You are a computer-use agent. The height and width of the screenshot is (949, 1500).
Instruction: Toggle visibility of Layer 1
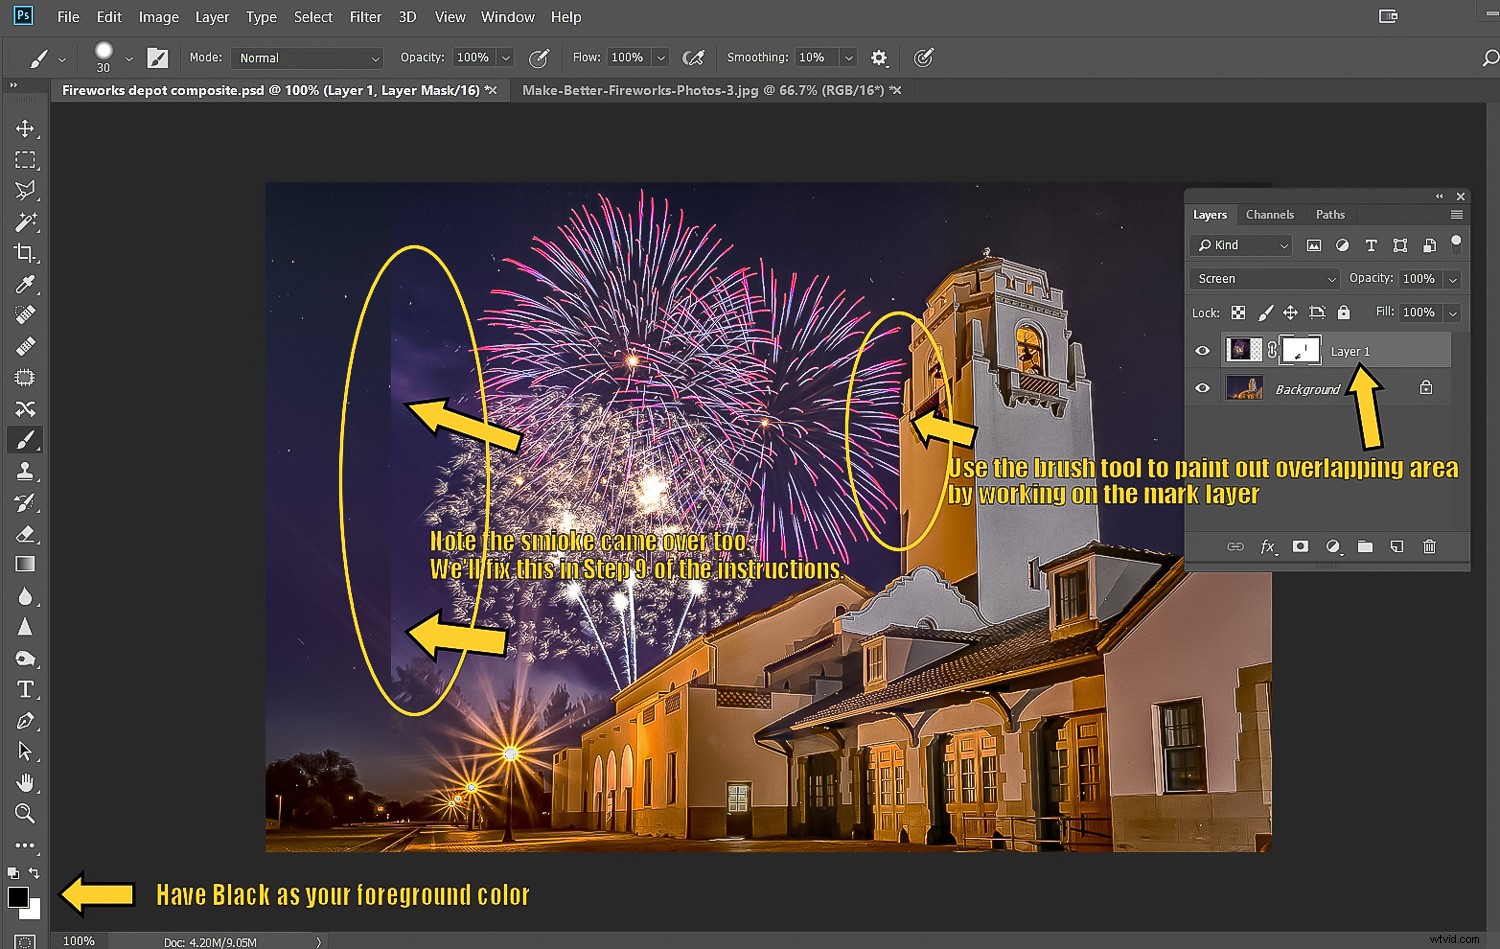(x=1203, y=350)
